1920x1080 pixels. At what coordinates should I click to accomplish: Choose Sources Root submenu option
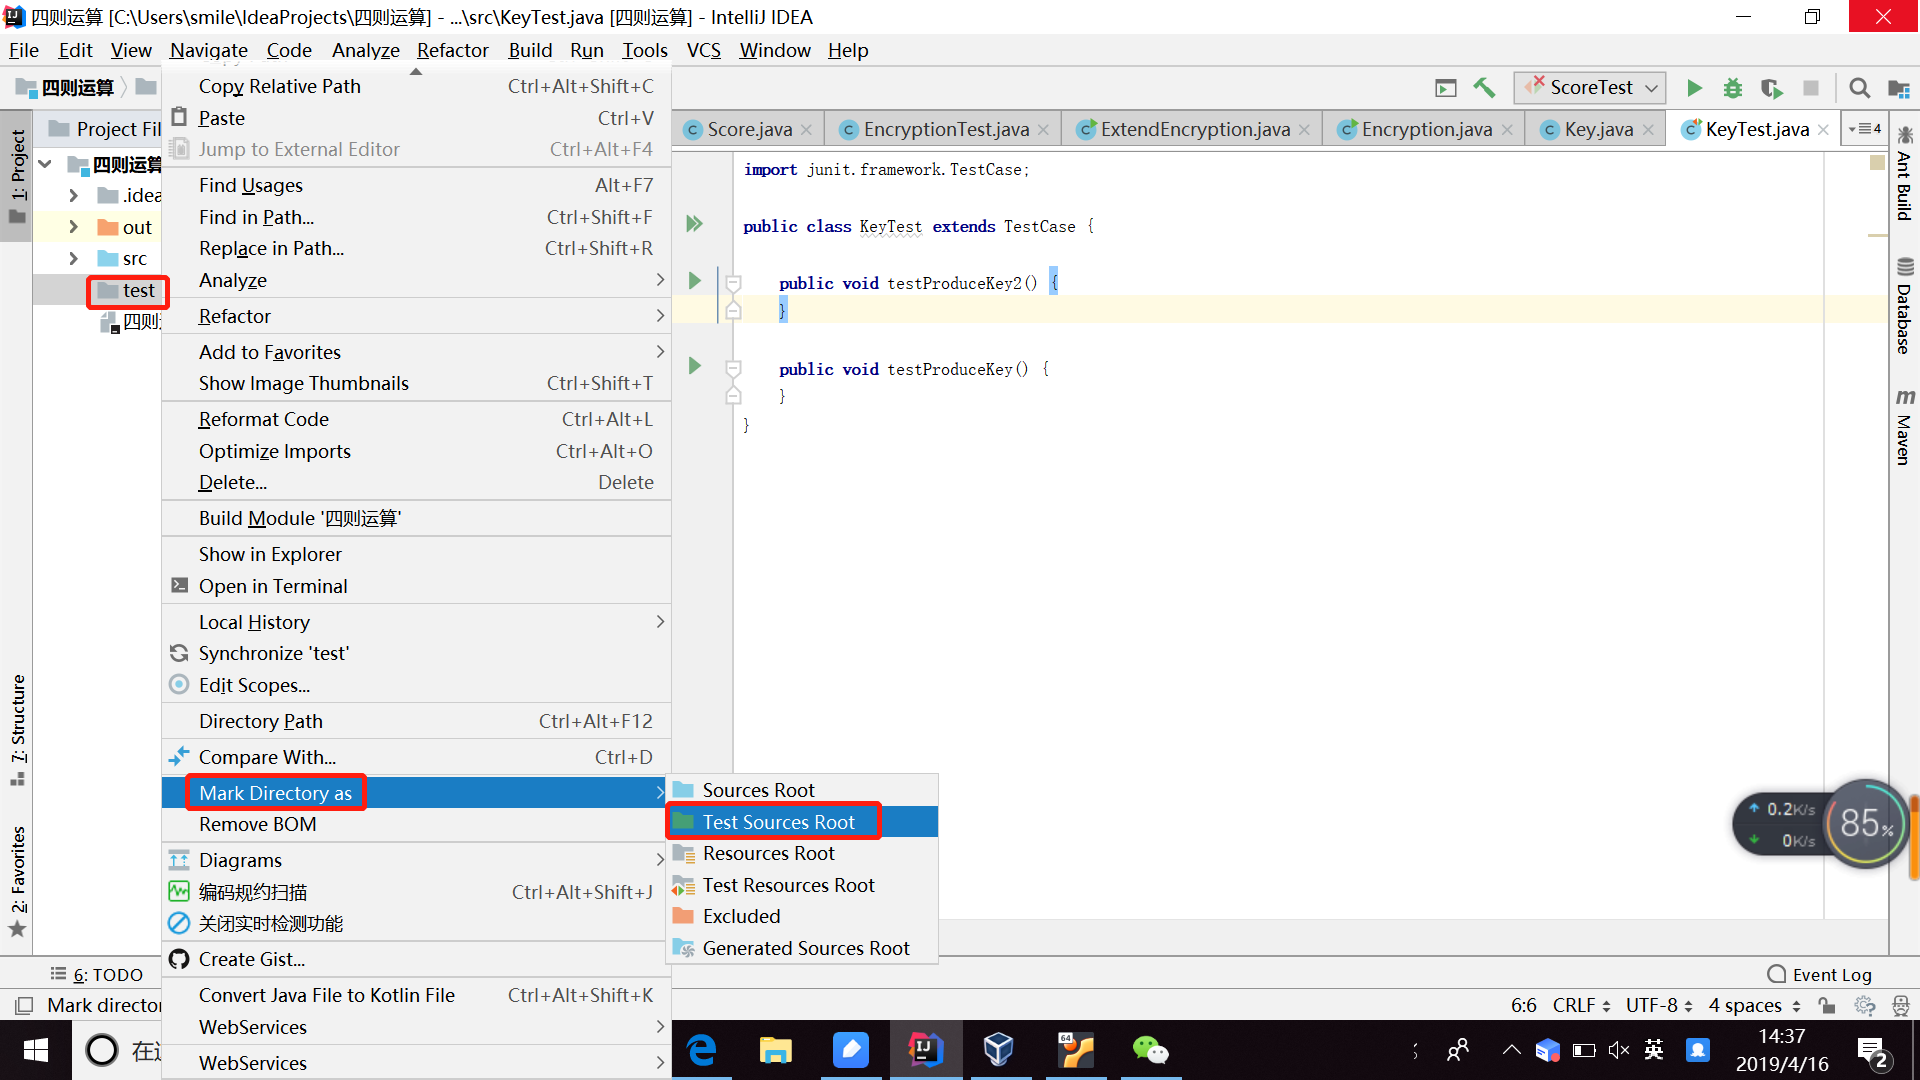pos(802,790)
